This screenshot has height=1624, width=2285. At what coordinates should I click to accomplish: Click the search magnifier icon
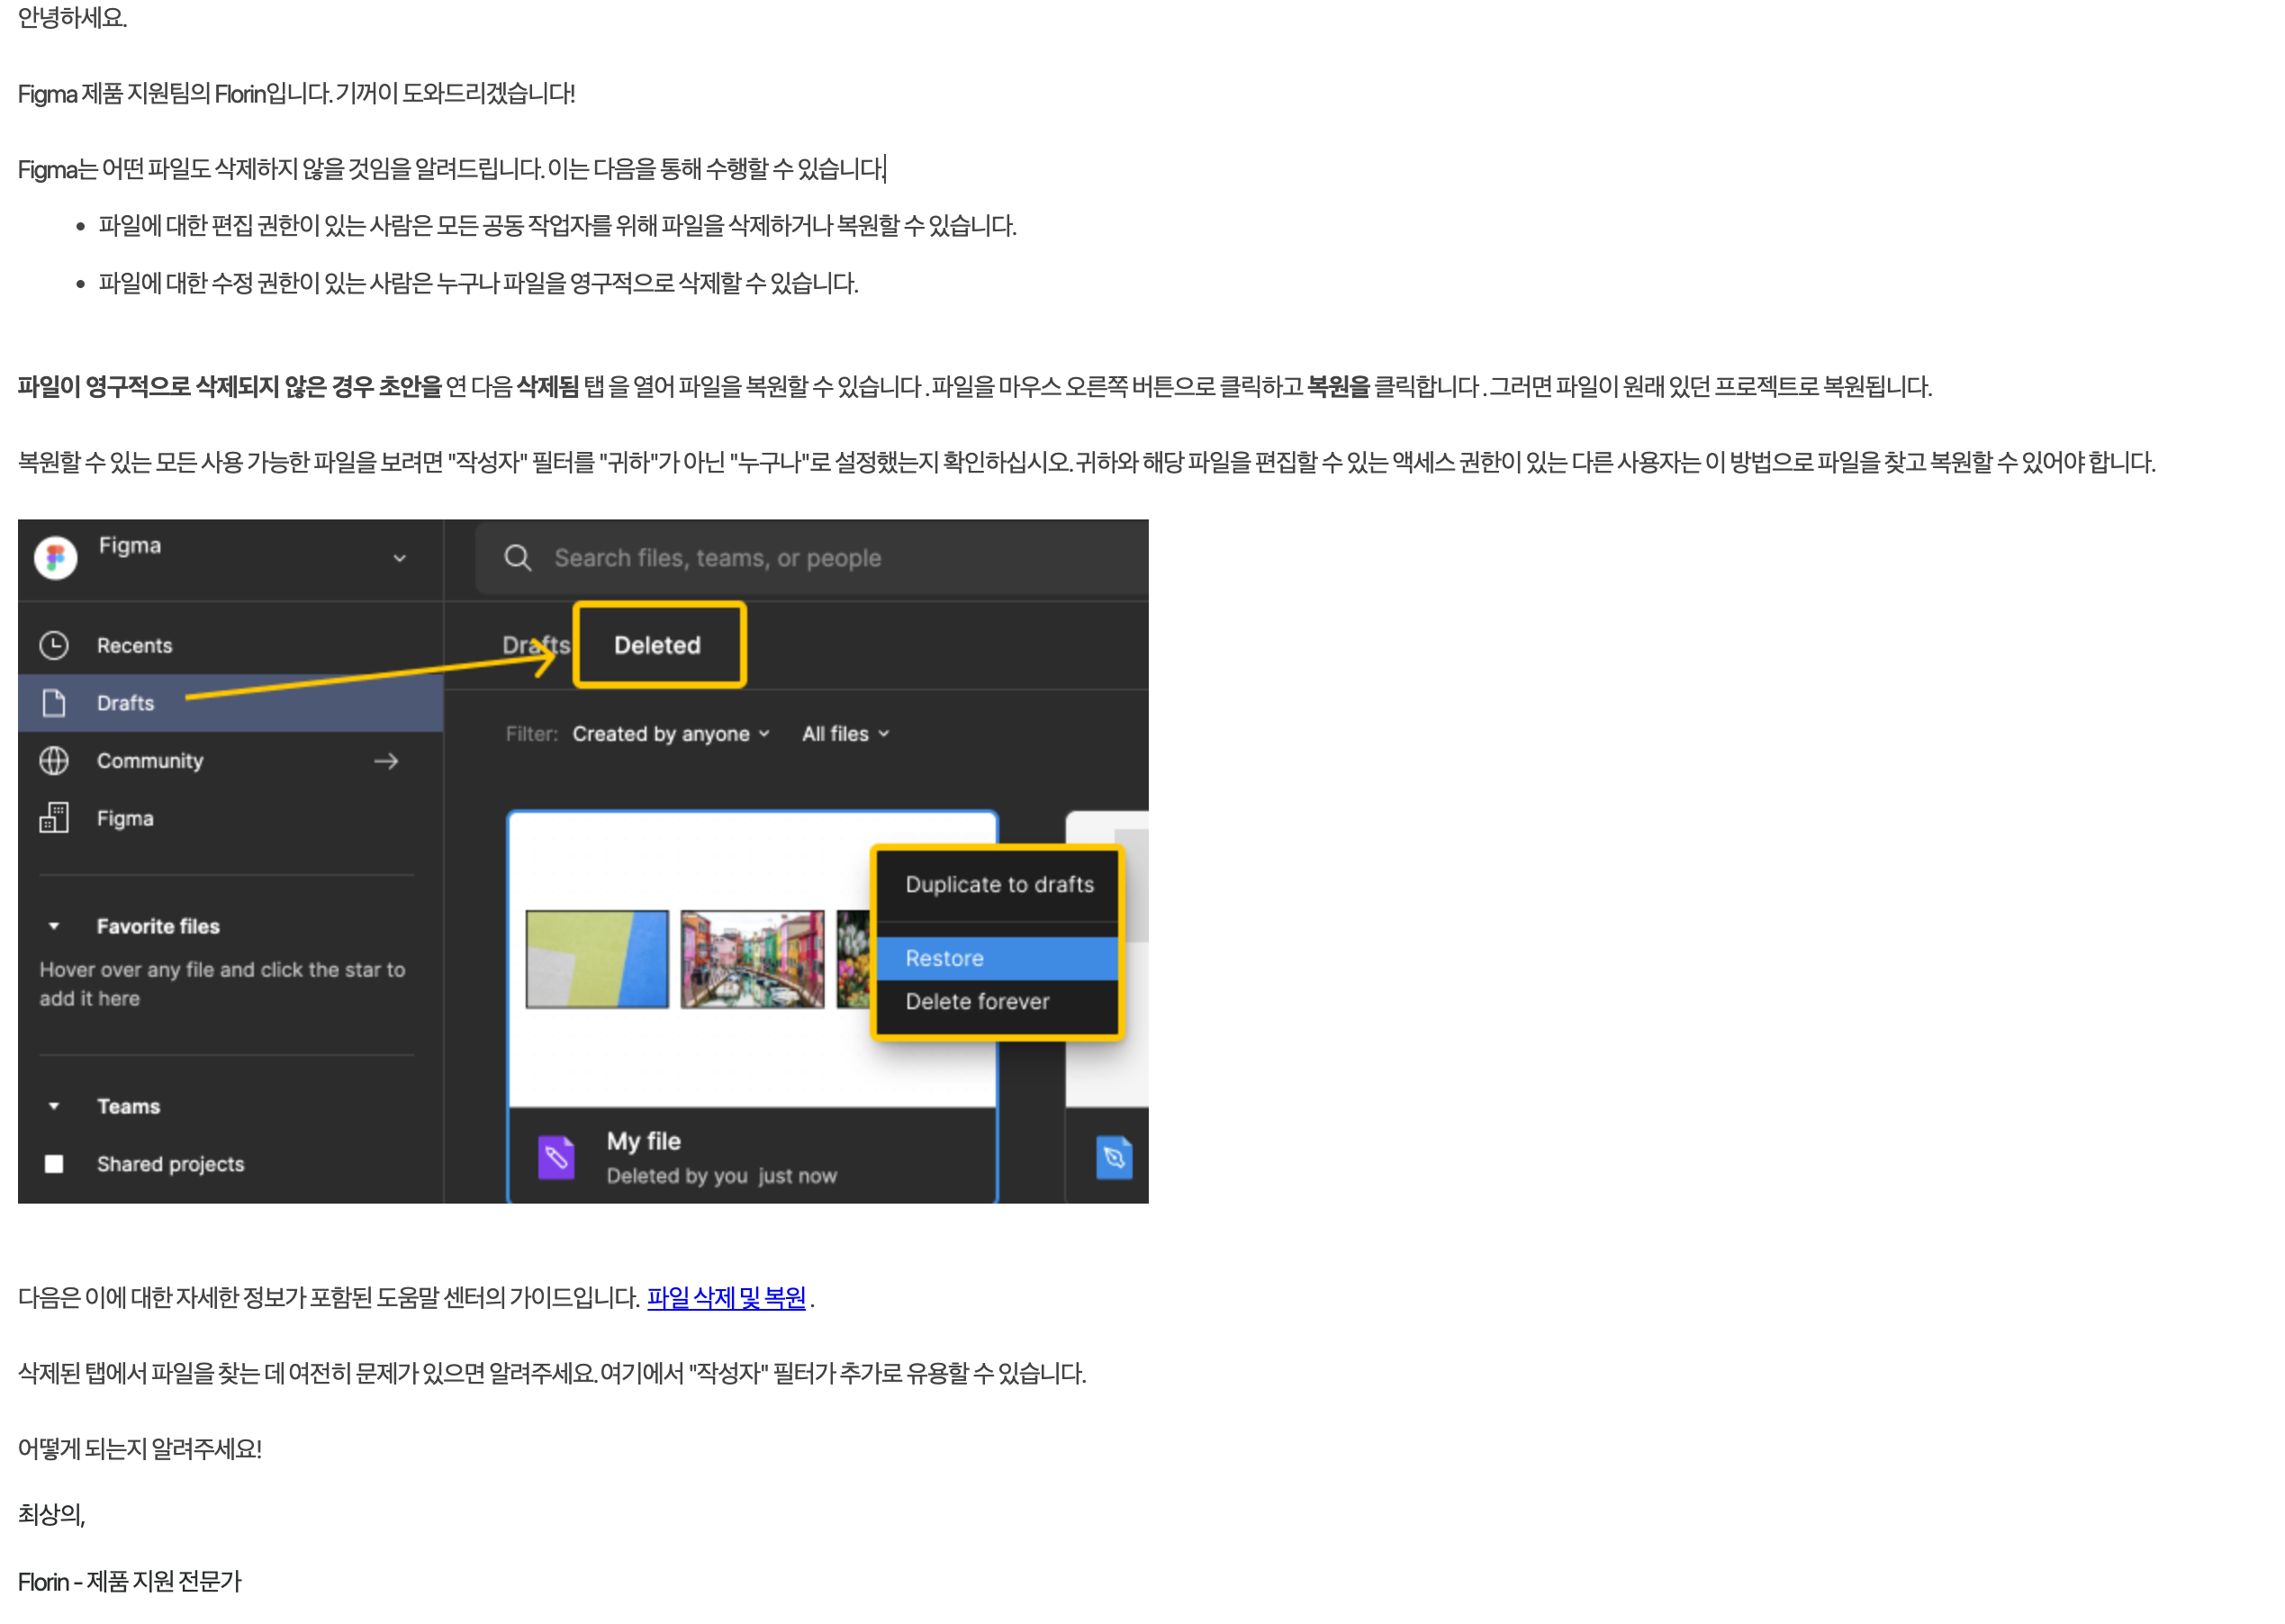(x=517, y=558)
